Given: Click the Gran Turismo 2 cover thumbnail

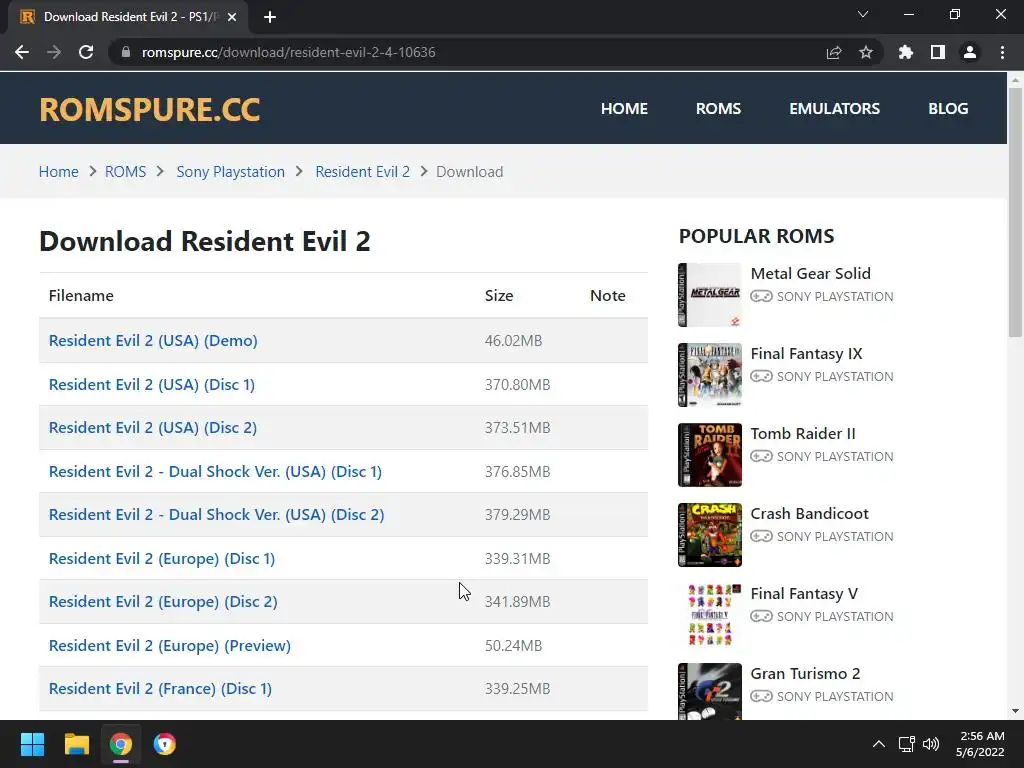Looking at the screenshot, I should (x=710, y=692).
